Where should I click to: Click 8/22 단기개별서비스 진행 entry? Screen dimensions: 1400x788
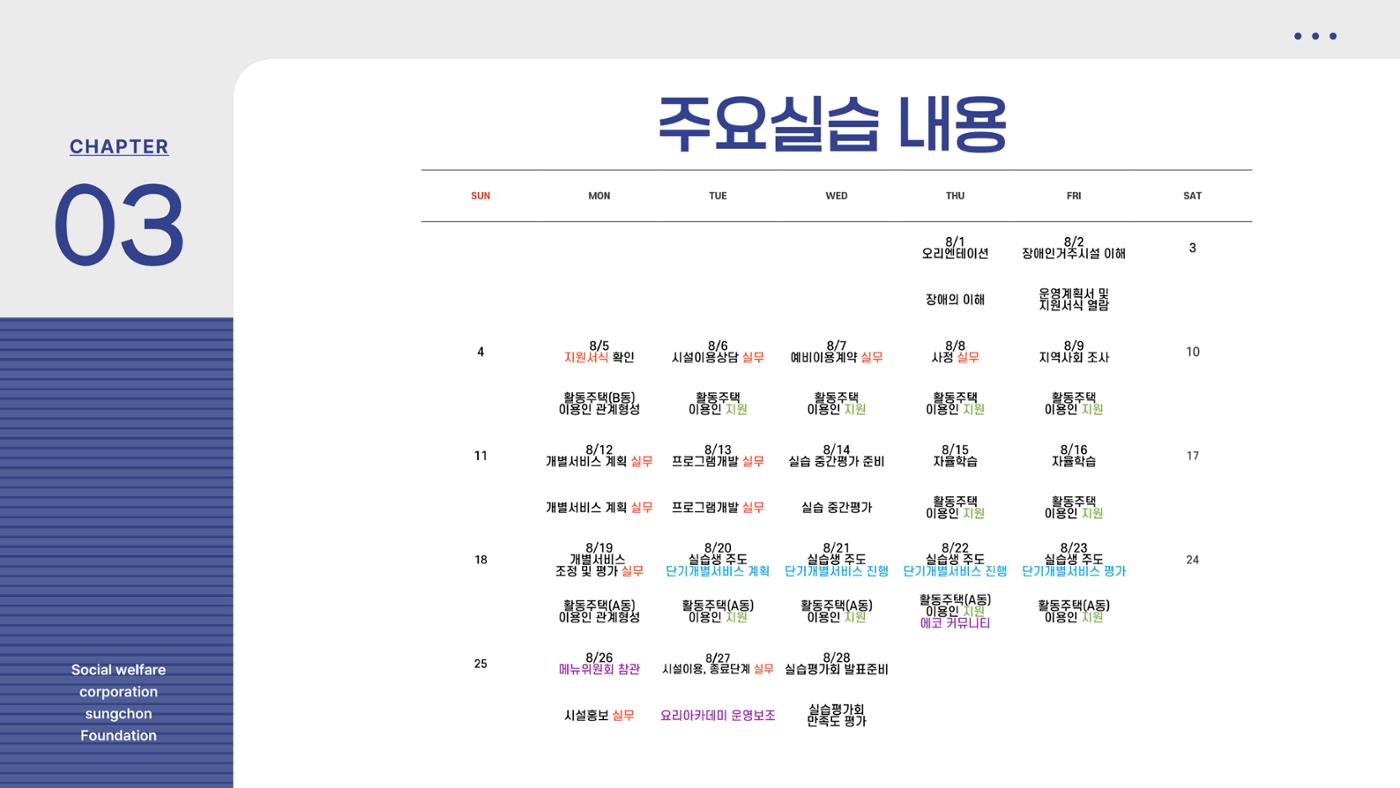(955, 560)
